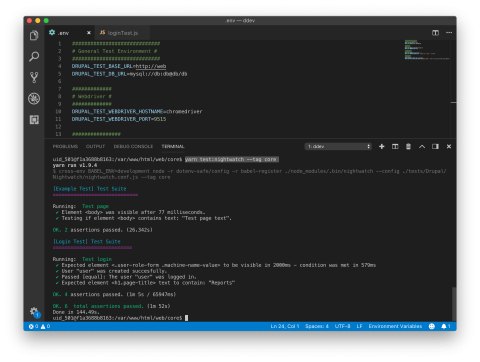The width and height of the screenshot is (480, 362).
Task: Split the terminal pane
Action: click(395, 146)
